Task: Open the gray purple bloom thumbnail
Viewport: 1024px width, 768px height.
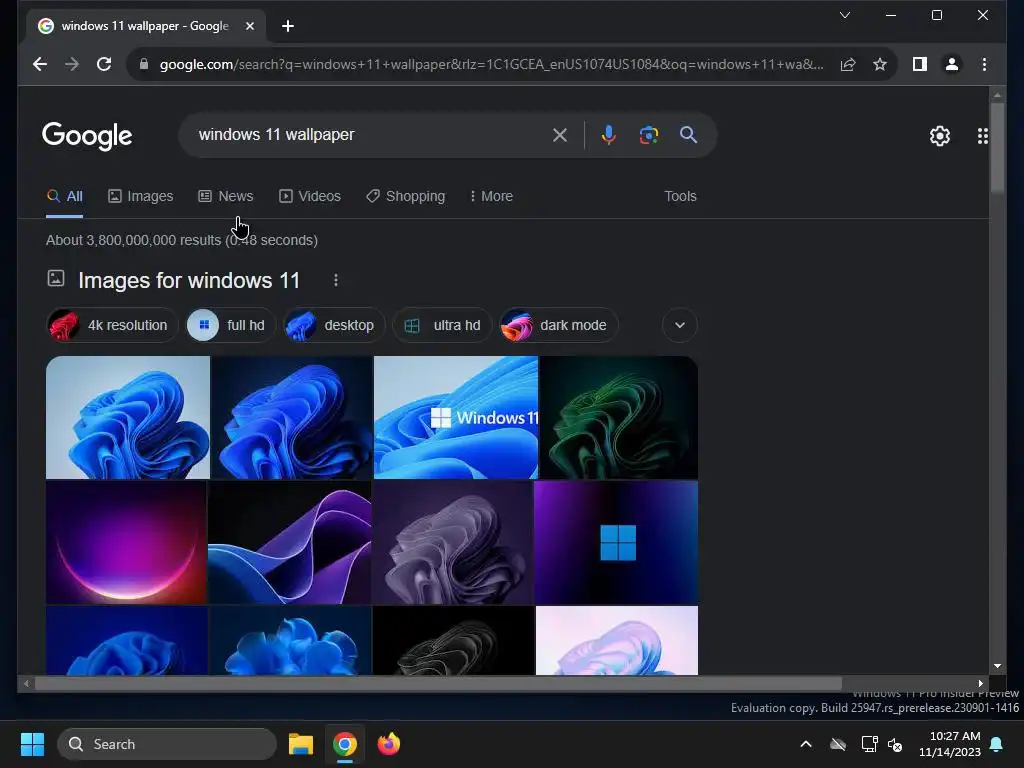Action: click(452, 542)
